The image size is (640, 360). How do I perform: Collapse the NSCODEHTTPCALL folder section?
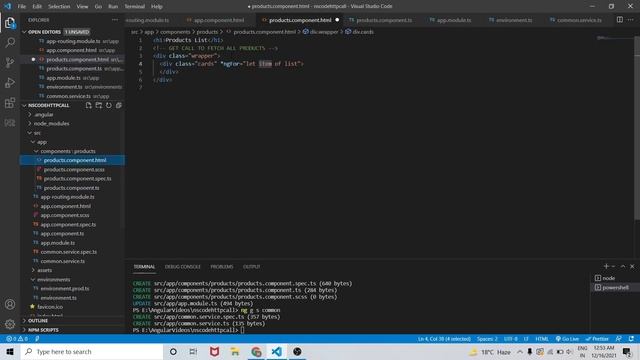pos(49,105)
